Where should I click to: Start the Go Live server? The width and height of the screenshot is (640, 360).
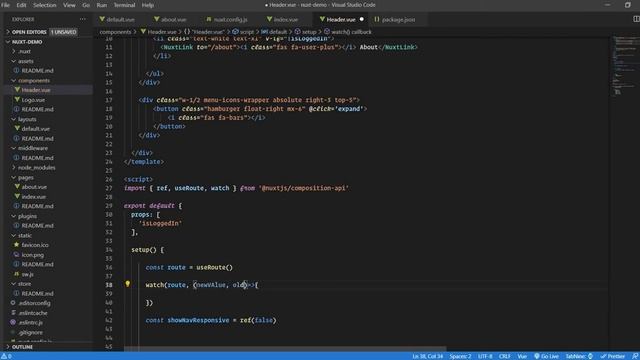coord(546,356)
